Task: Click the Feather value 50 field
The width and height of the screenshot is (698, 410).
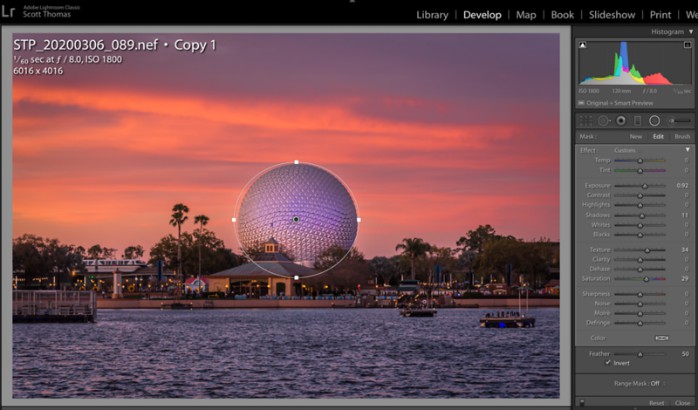Action: [685, 354]
